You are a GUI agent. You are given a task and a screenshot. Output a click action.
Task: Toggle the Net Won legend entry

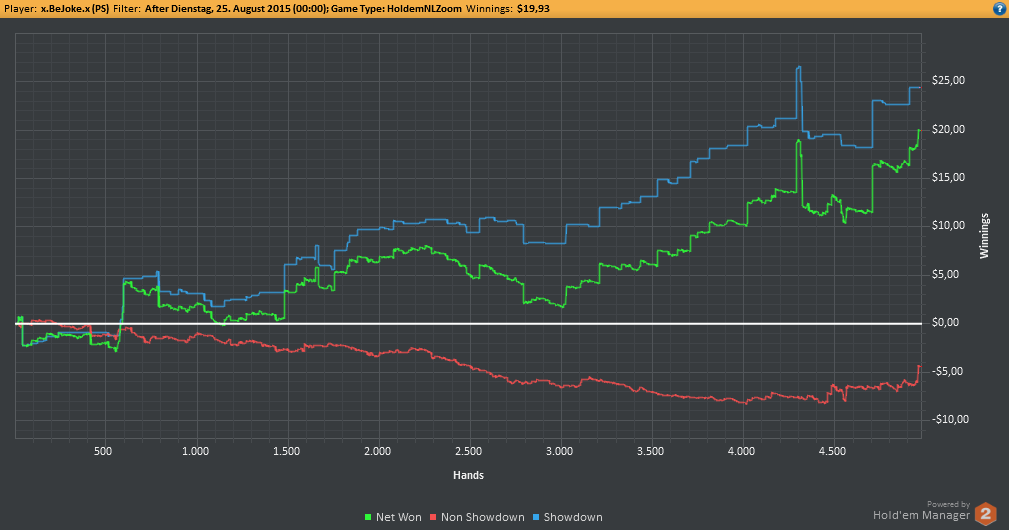click(393, 517)
